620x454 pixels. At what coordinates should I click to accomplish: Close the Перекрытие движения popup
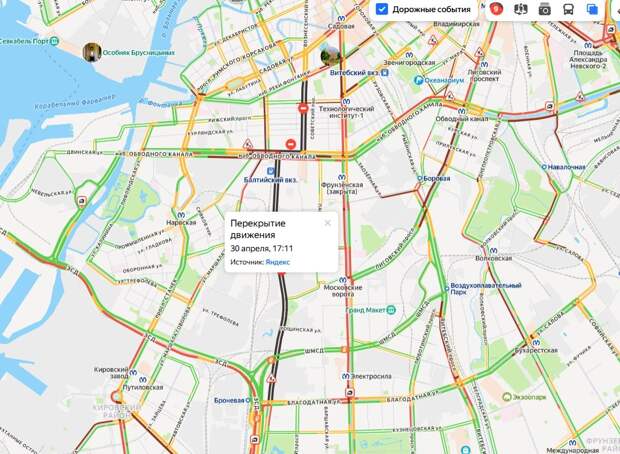pos(327,223)
